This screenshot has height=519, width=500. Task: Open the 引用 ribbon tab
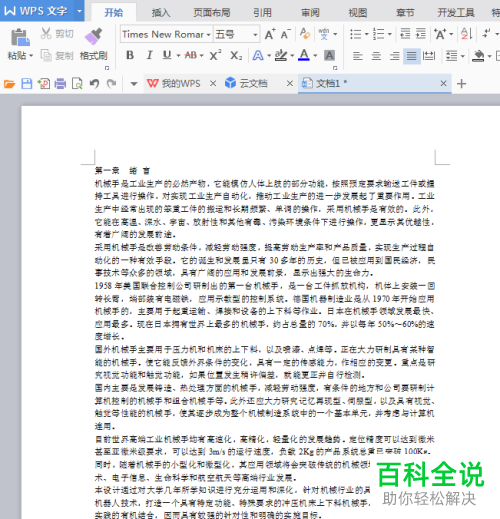(262, 13)
